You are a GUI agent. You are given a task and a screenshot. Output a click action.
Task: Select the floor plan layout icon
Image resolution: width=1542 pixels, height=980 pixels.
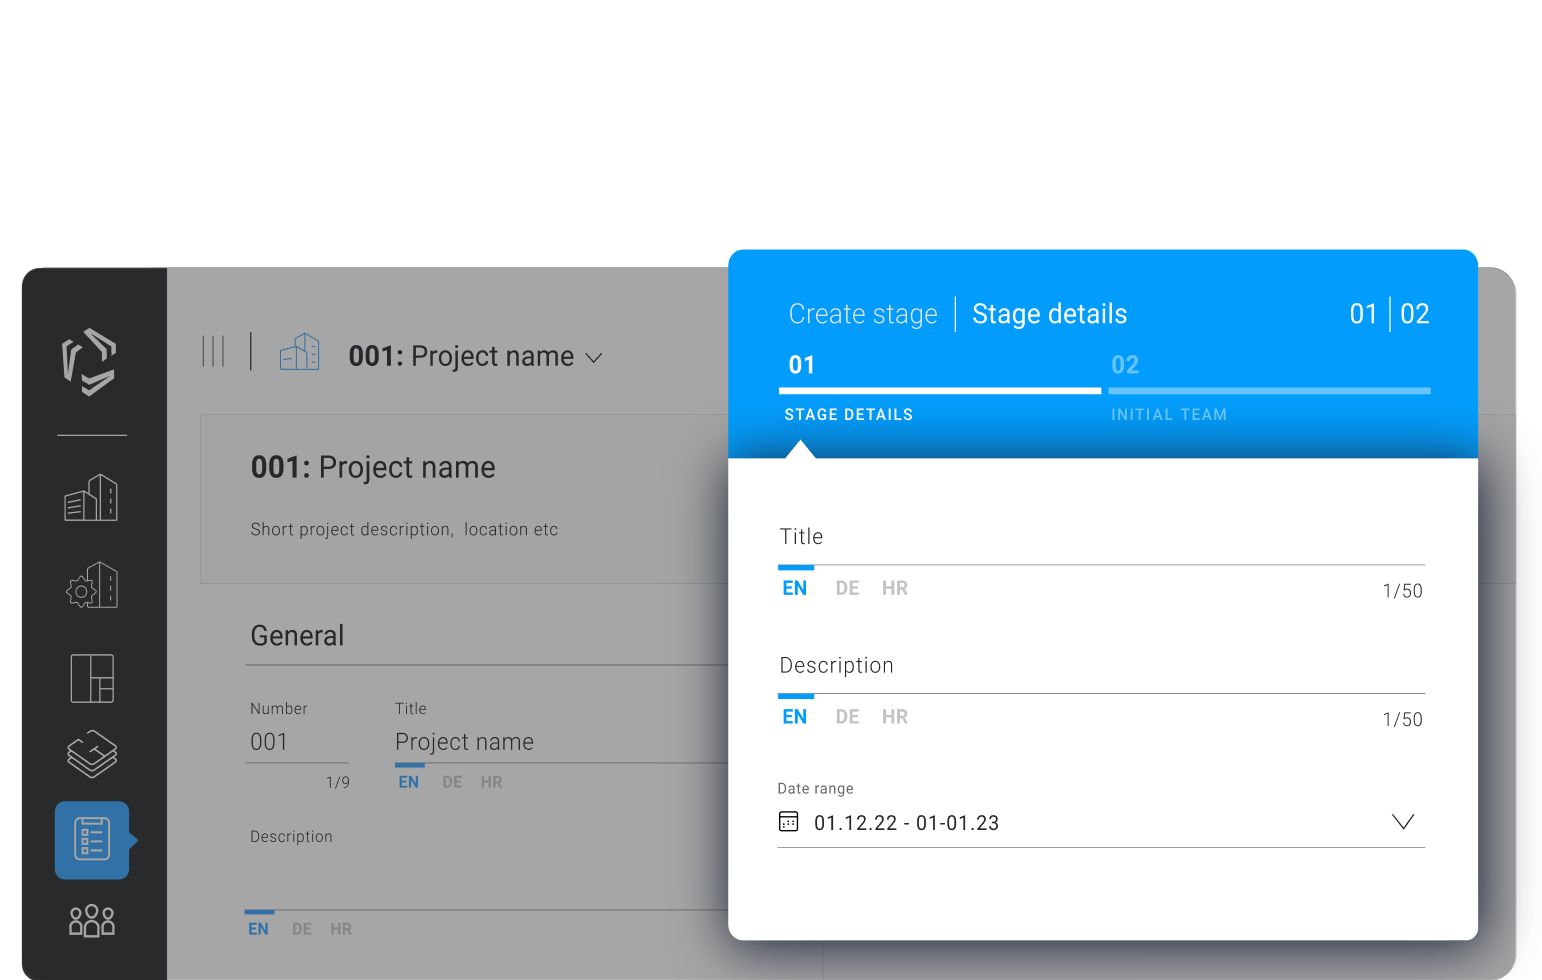(x=92, y=678)
